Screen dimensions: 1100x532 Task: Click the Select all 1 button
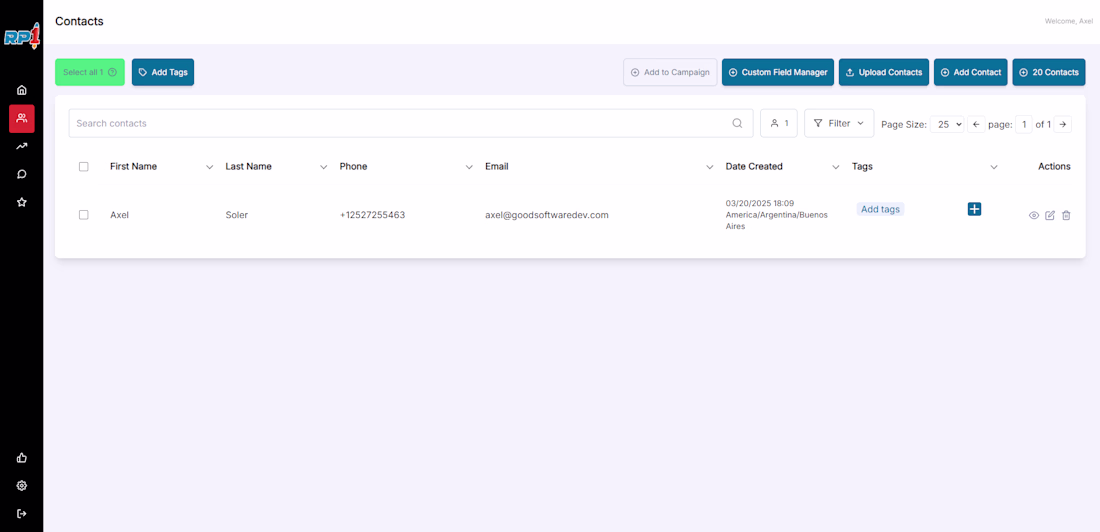pyautogui.click(x=90, y=72)
